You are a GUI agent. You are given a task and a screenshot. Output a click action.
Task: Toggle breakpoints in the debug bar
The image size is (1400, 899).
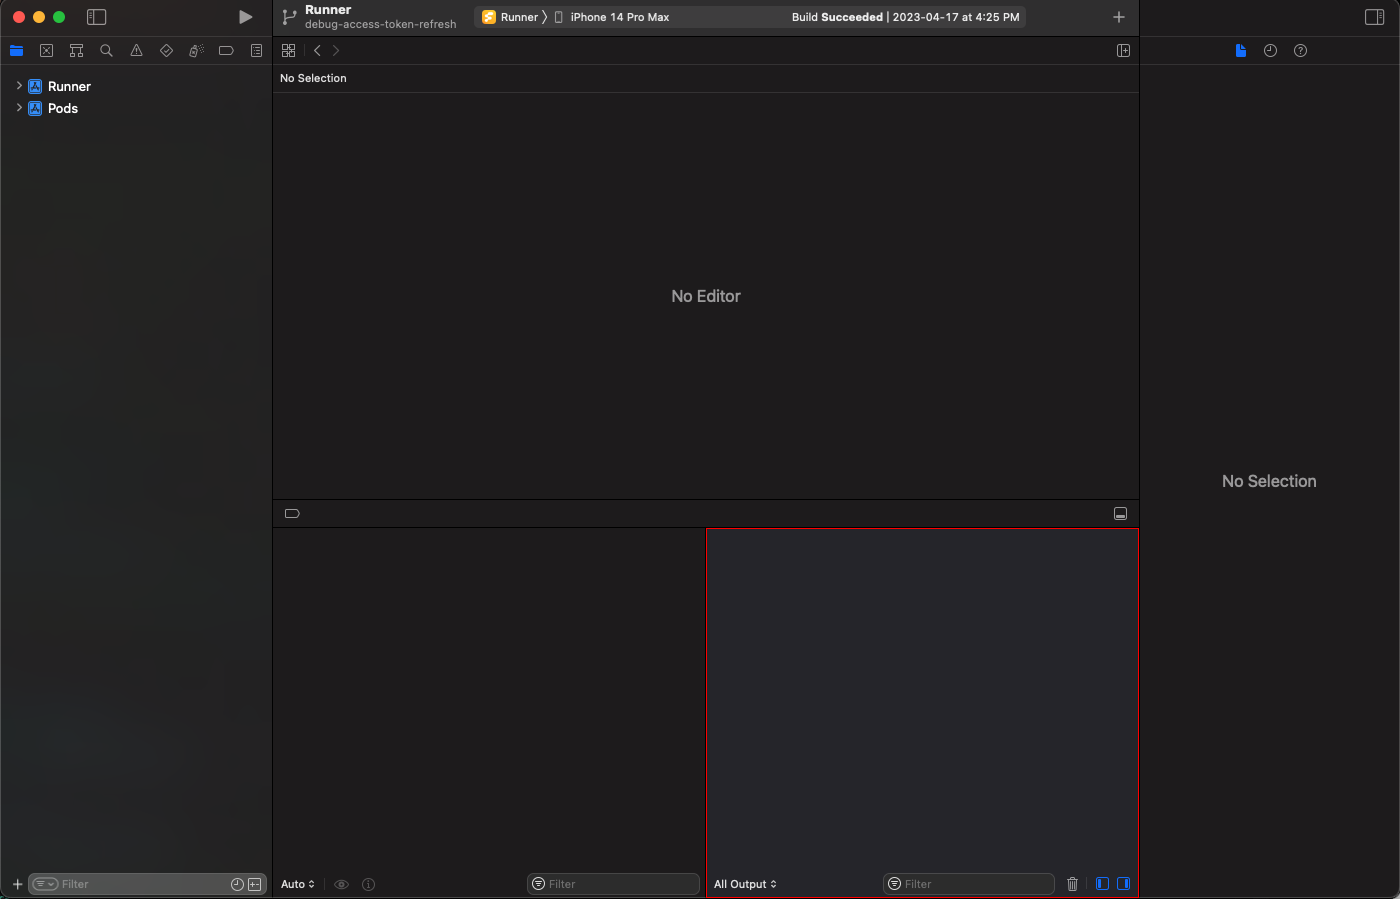coord(291,513)
